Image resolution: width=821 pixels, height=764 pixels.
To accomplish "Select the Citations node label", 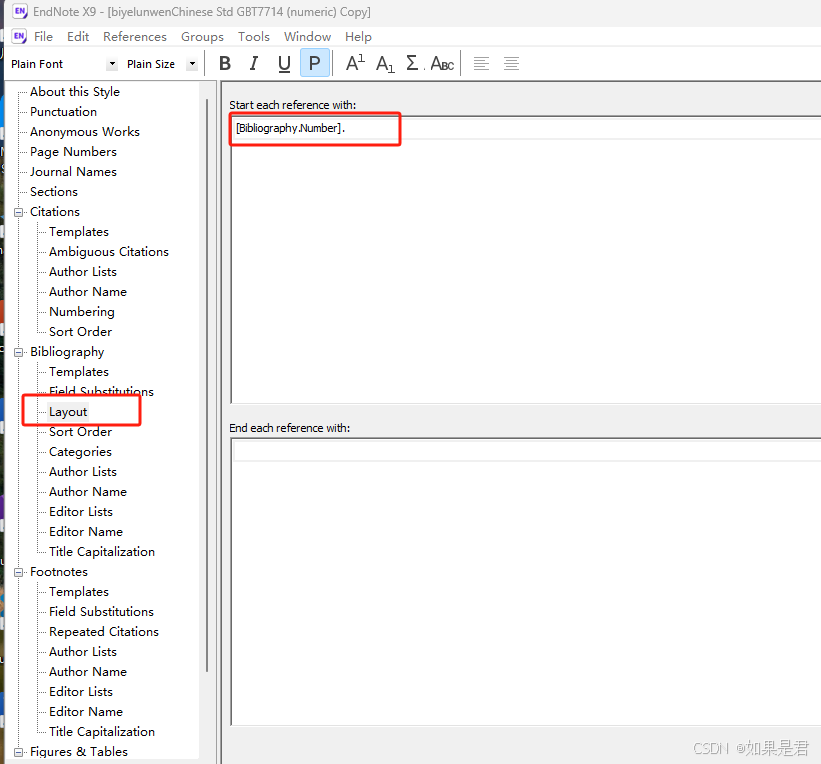I will click(x=55, y=212).
